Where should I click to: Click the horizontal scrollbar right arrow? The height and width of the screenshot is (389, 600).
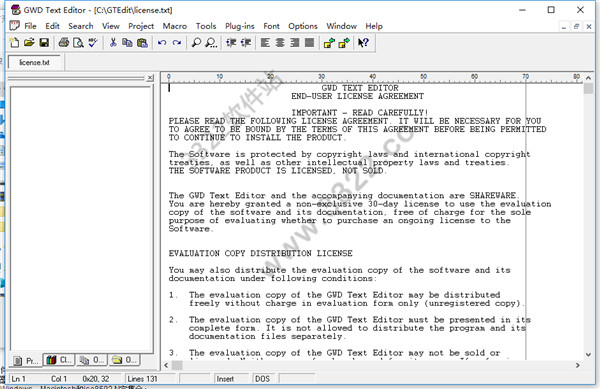[x=577, y=365]
